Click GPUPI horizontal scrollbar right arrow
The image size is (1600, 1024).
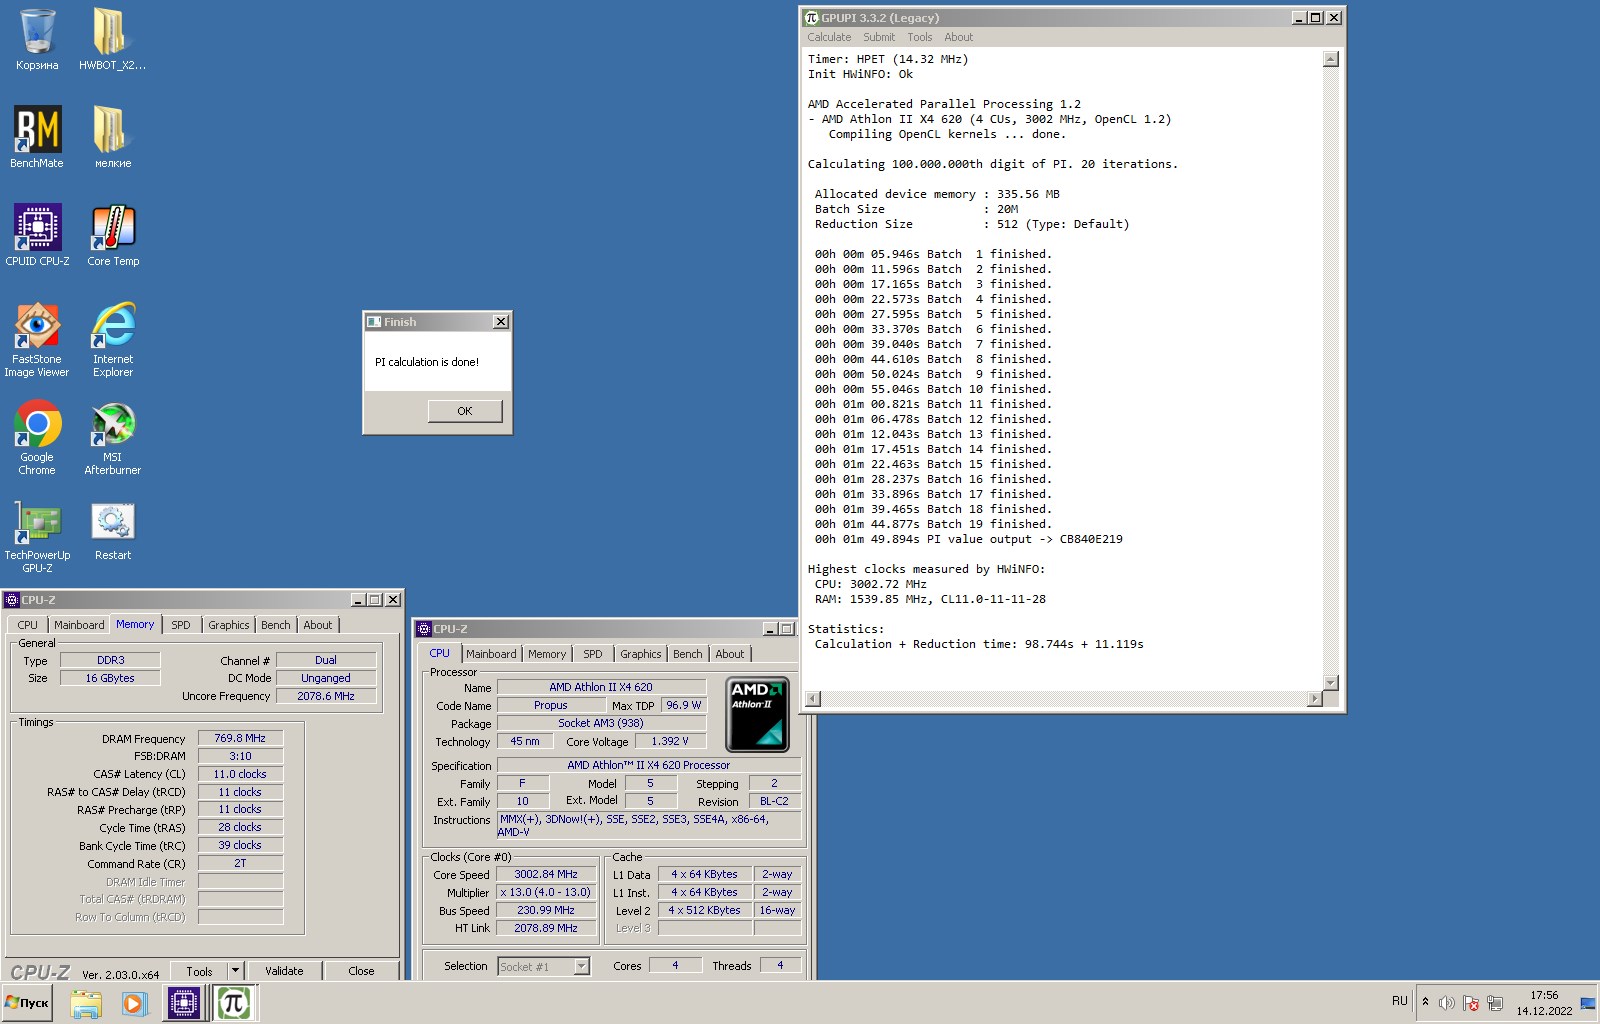click(x=1314, y=698)
